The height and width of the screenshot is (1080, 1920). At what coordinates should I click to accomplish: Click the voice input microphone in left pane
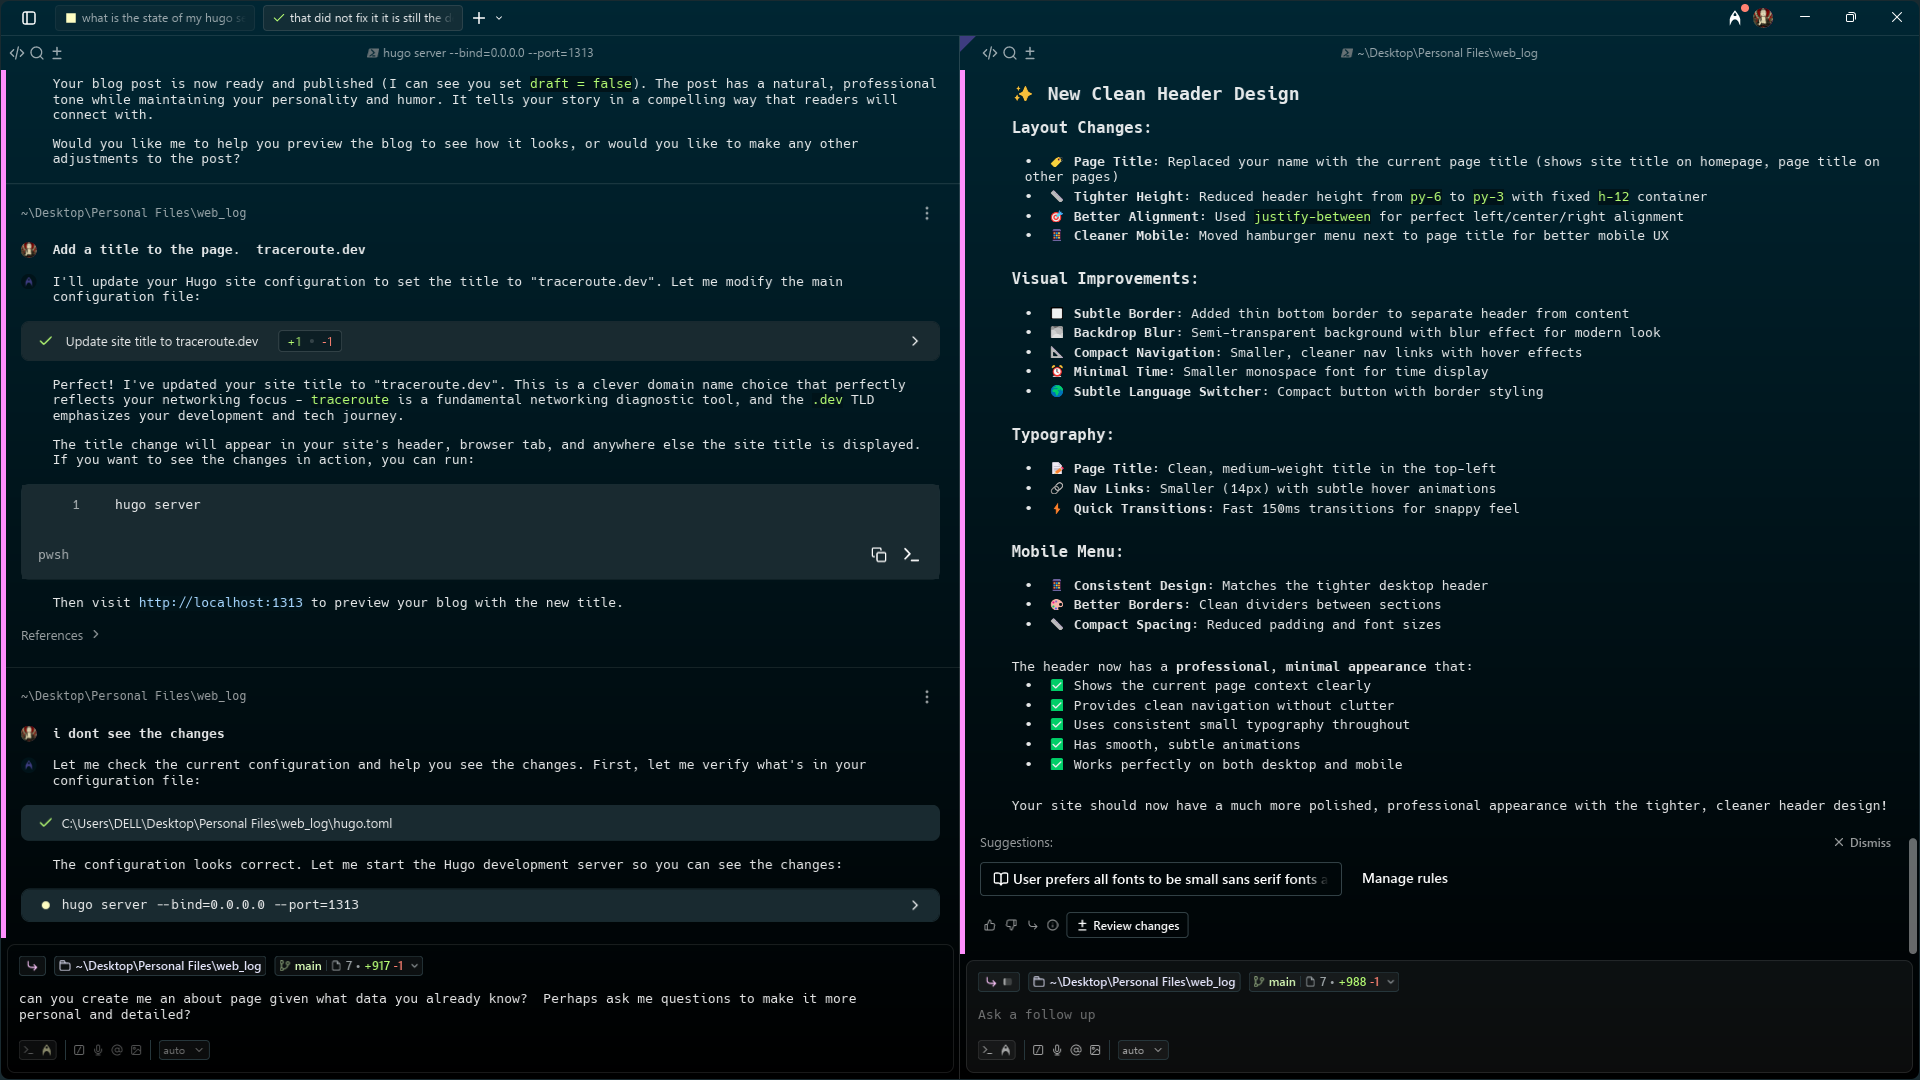click(98, 1051)
